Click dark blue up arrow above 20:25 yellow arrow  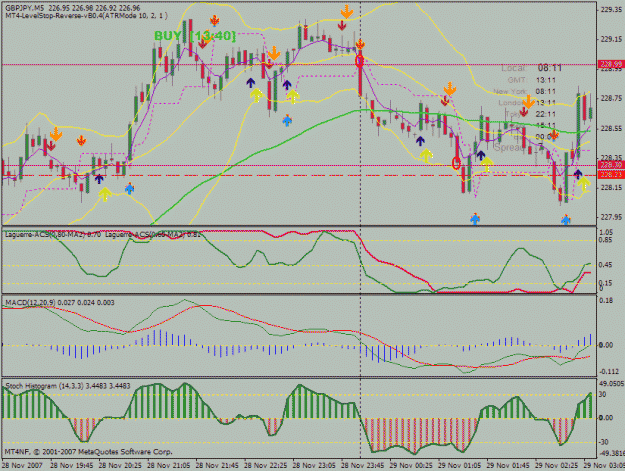(x=99, y=179)
